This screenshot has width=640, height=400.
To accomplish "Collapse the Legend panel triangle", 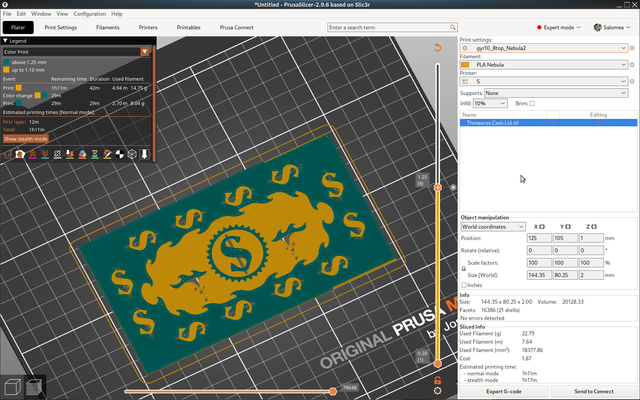I will [x=5, y=41].
